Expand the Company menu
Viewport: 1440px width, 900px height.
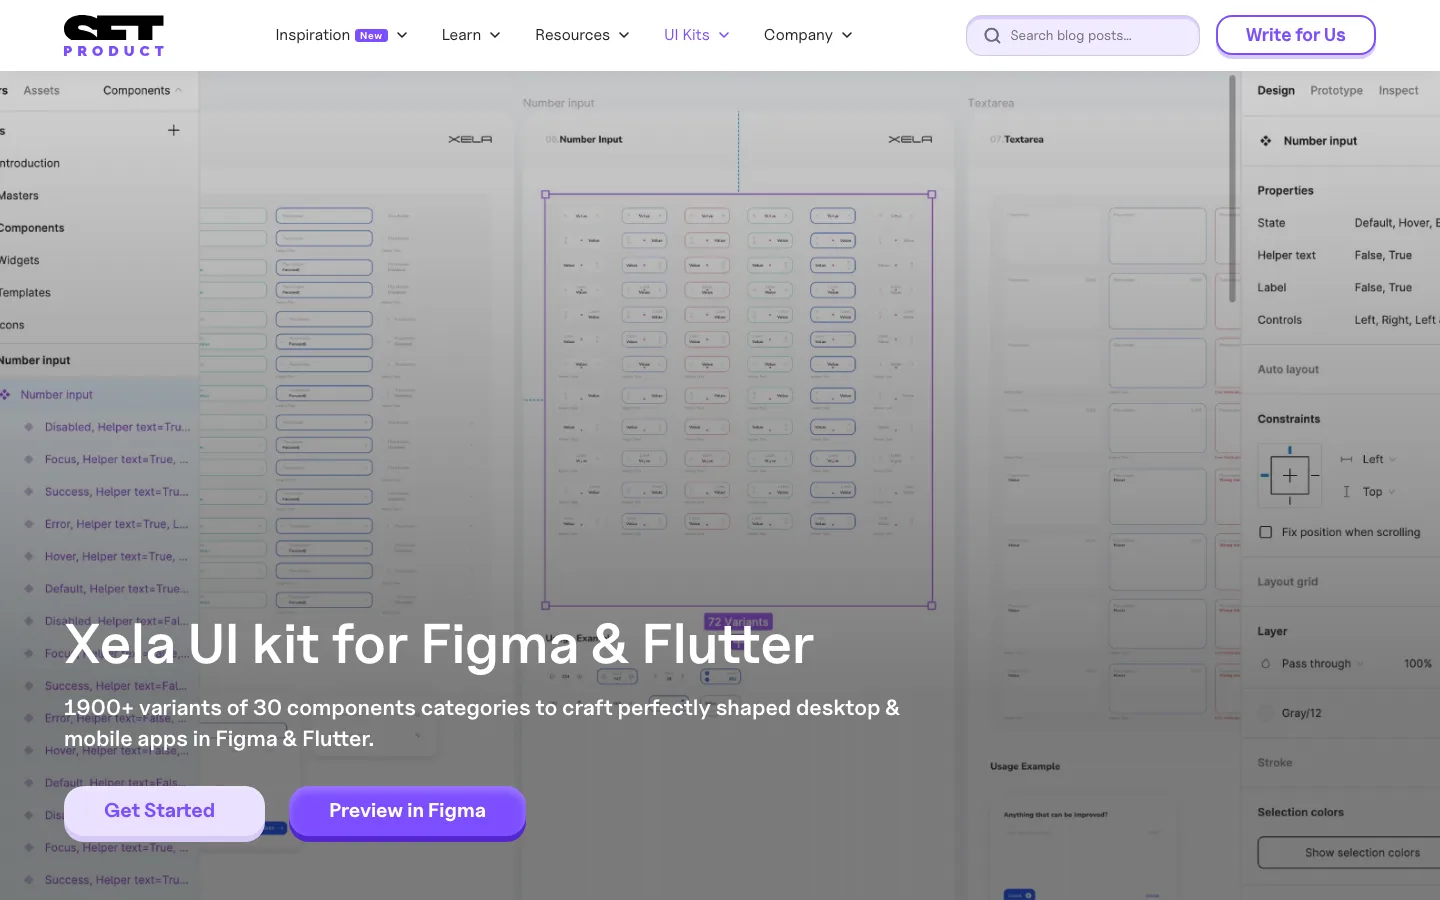[x=808, y=35]
